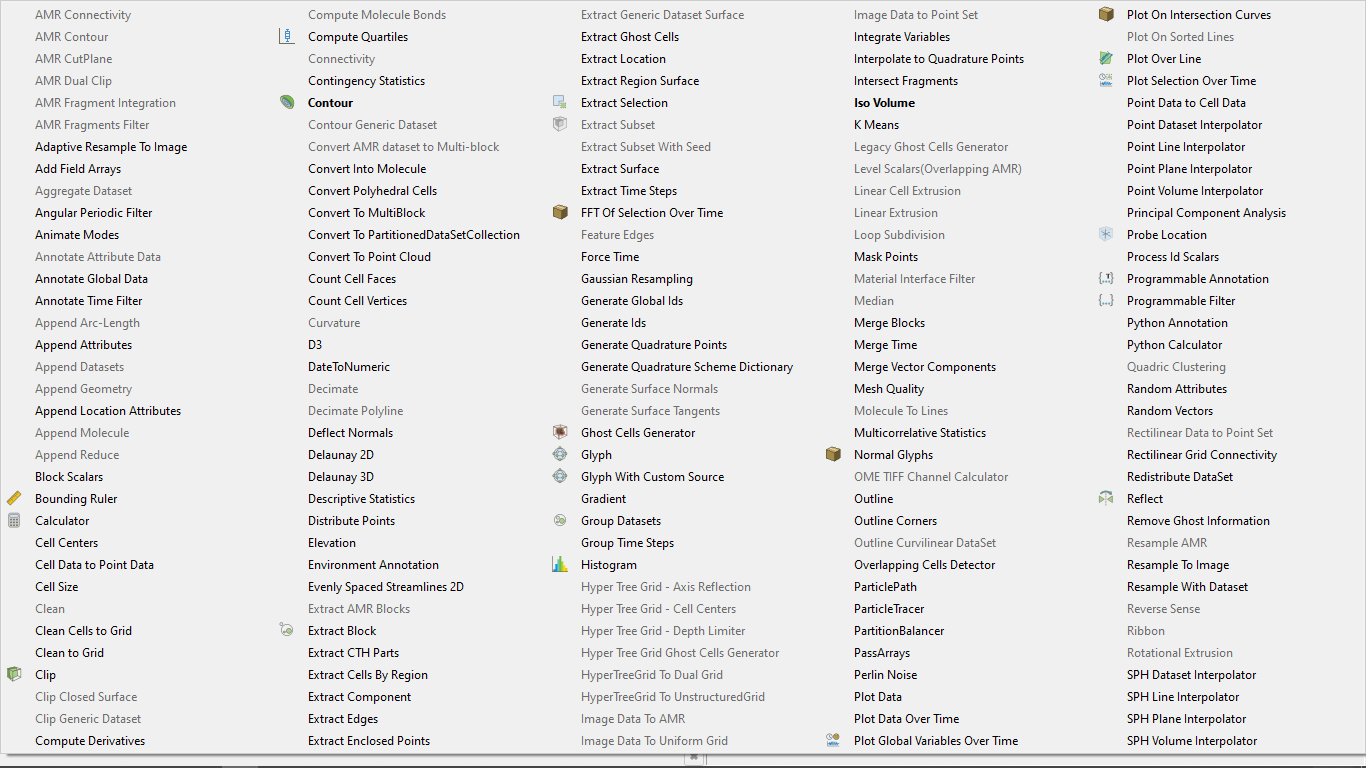The height and width of the screenshot is (768, 1366).
Task: Click the Reflect filter icon
Action: pos(1106,499)
